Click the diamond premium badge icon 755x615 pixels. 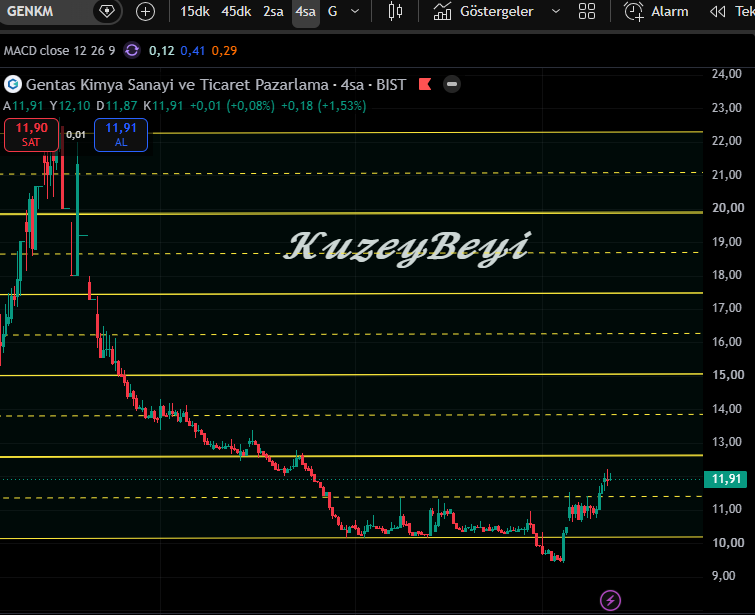(106, 11)
